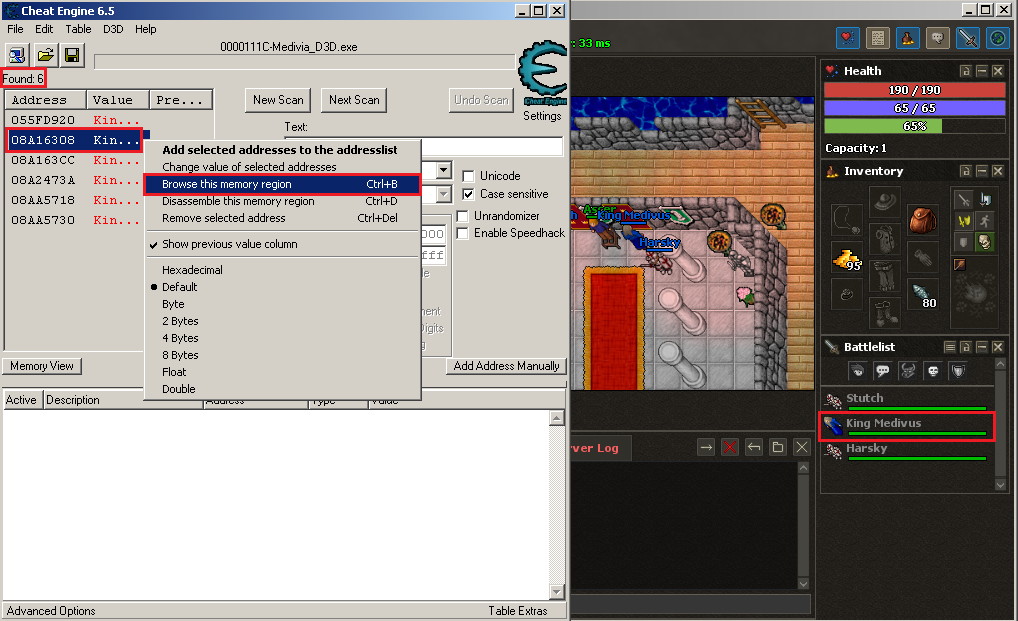This screenshot has width=1018, height=621.
Task: Click the Next Scan button
Action: pos(354,100)
